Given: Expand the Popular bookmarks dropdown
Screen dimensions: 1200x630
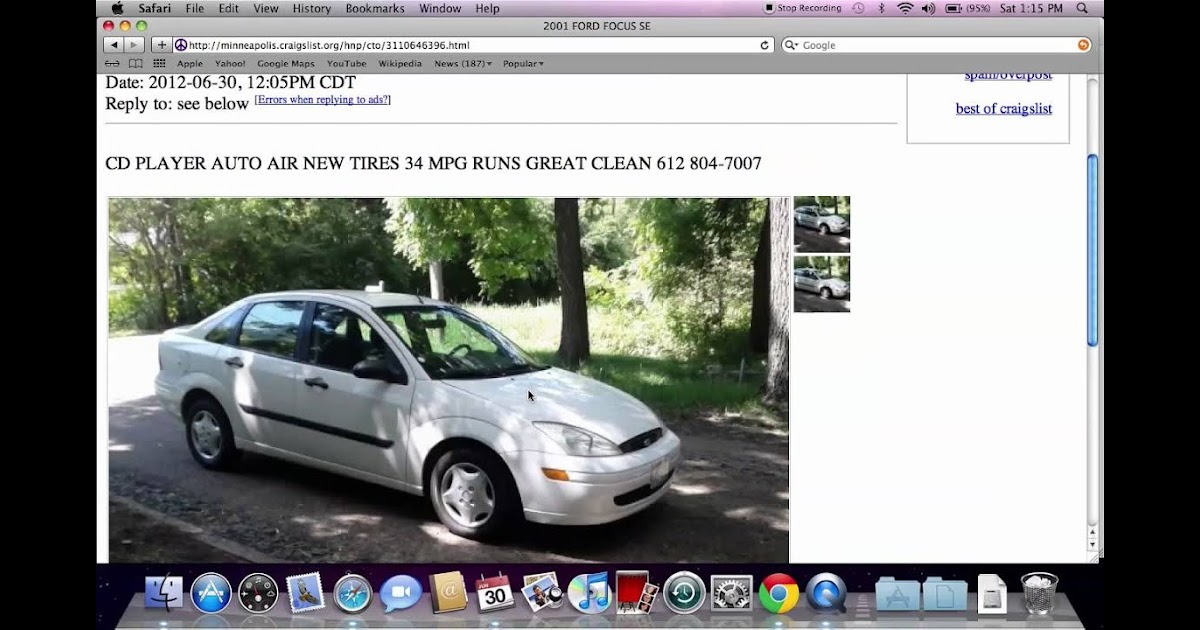Looking at the screenshot, I should coord(523,63).
